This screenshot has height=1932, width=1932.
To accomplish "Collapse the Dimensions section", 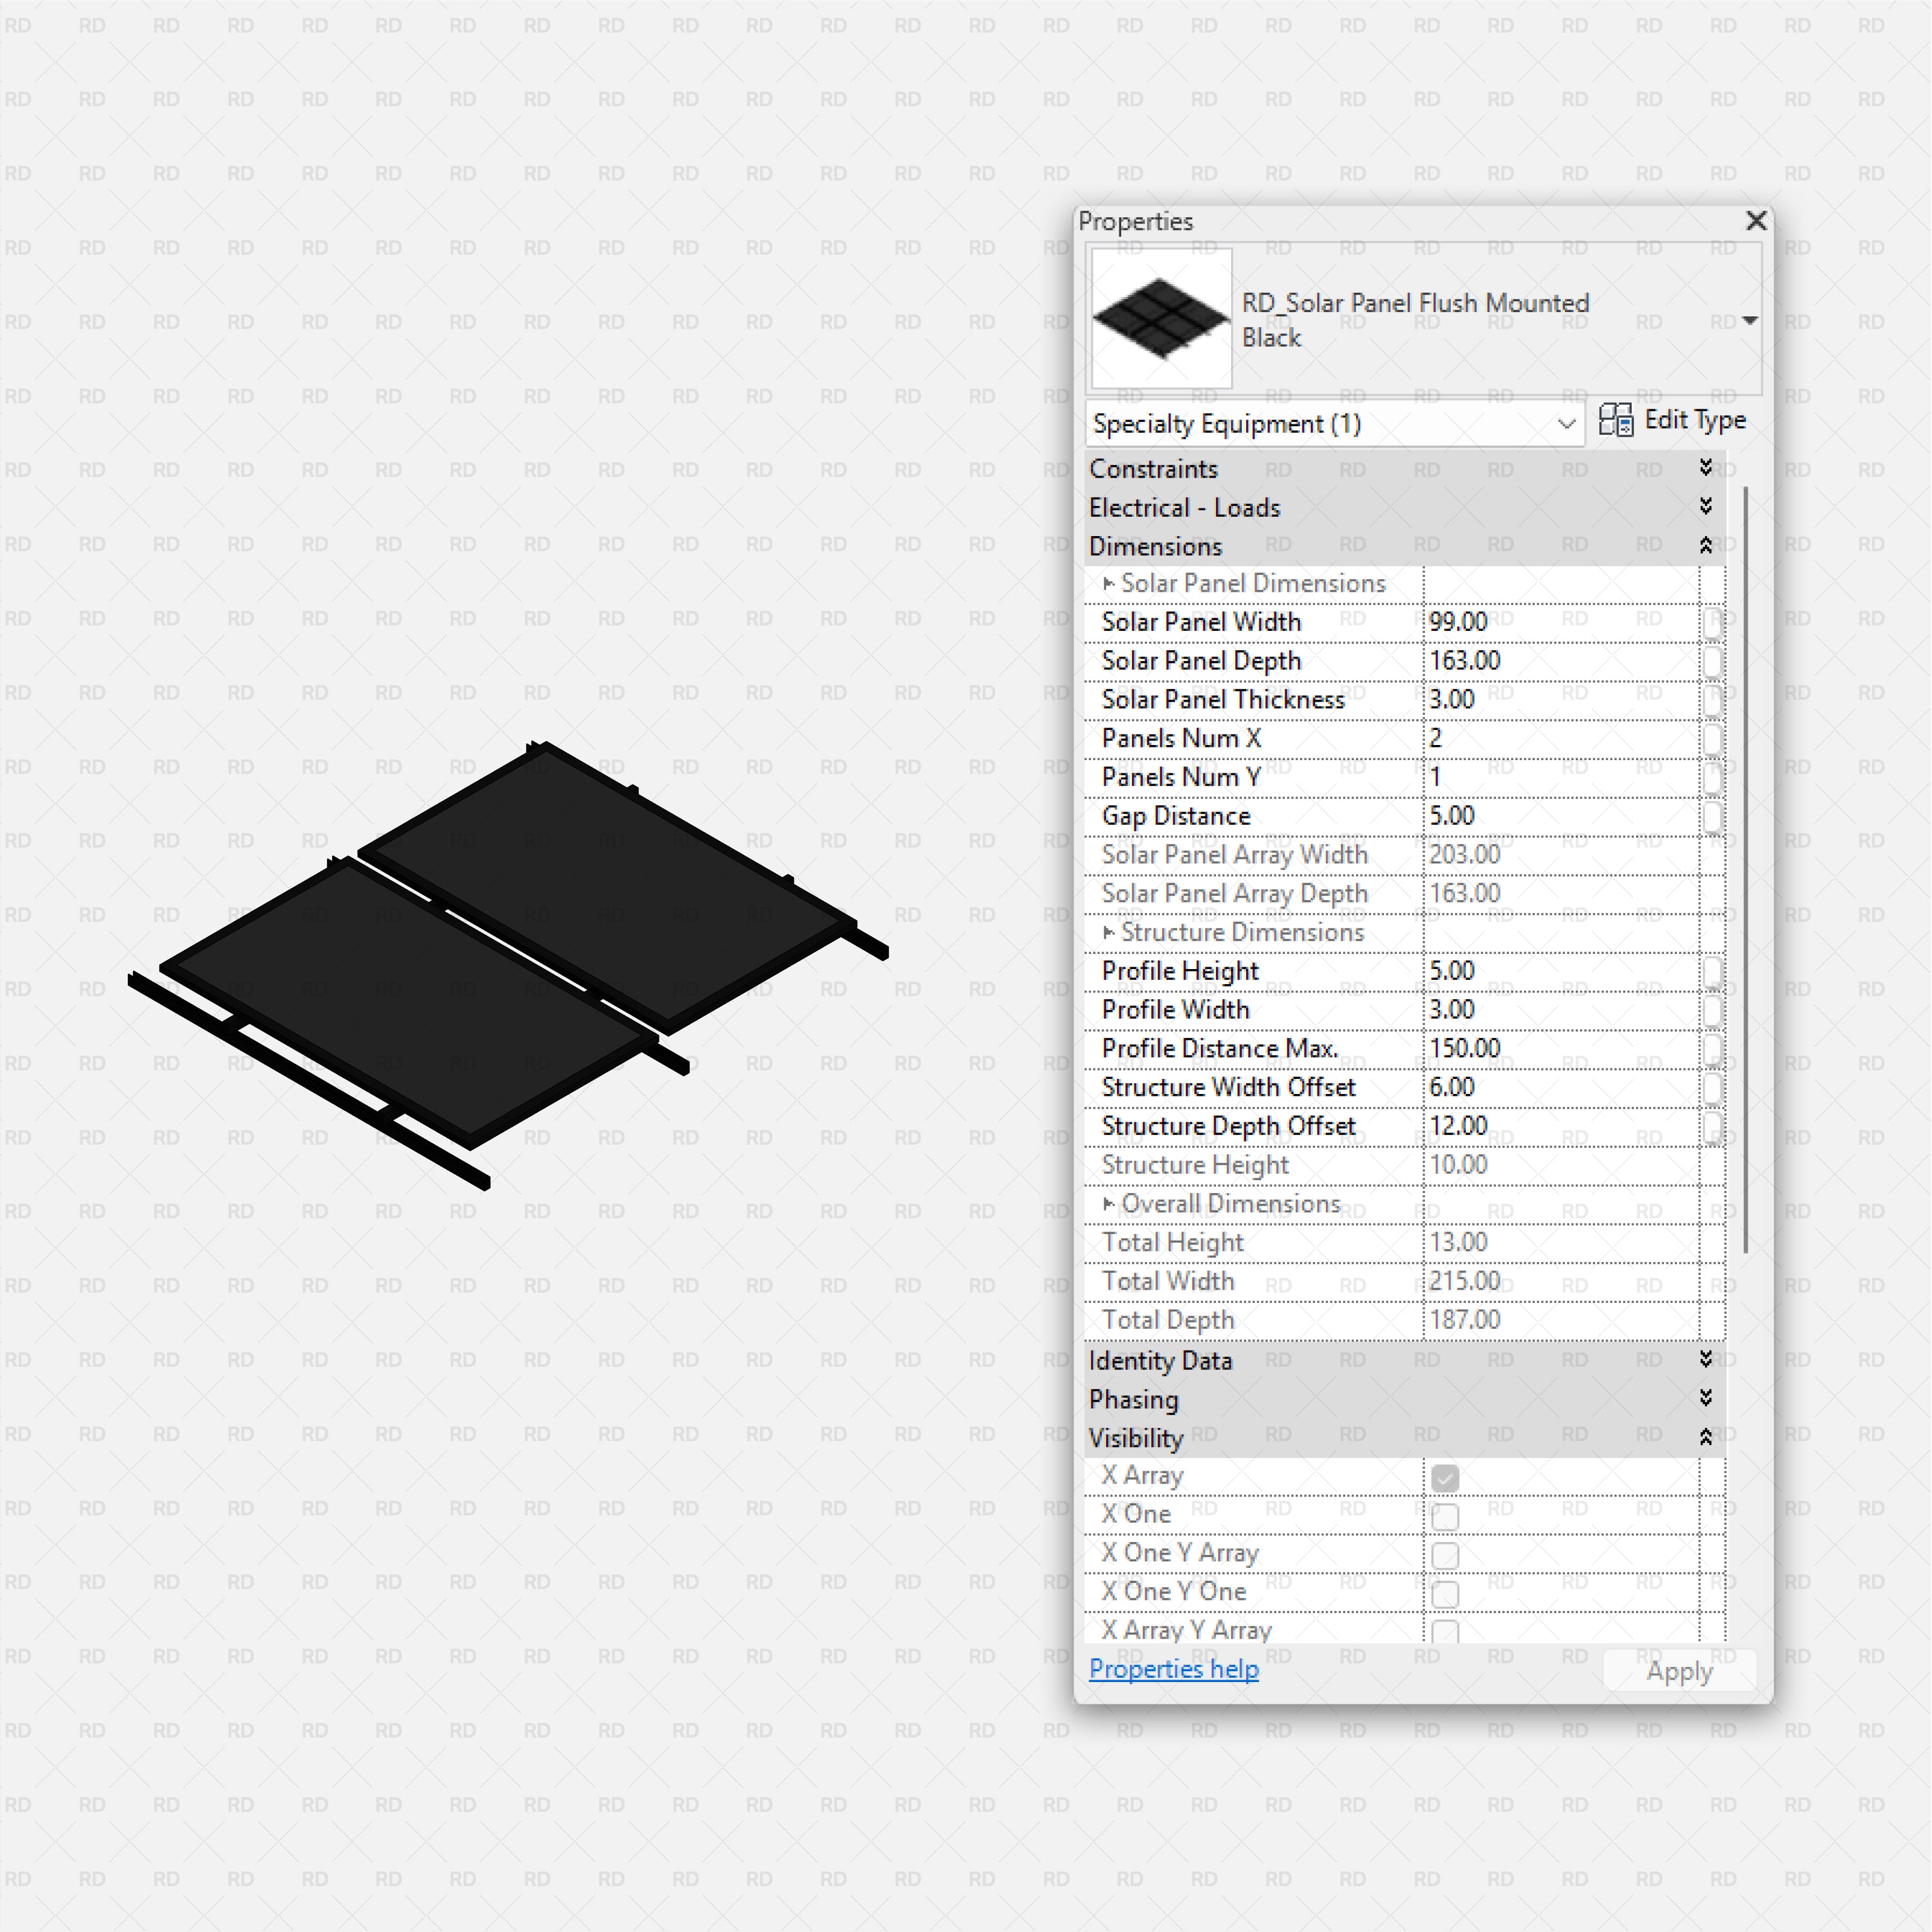I will point(1706,546).
